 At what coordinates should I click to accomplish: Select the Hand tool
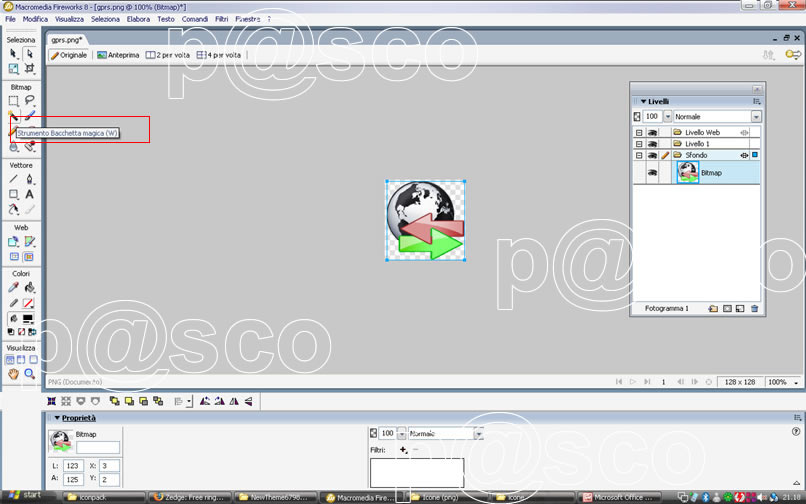point(13,374)
